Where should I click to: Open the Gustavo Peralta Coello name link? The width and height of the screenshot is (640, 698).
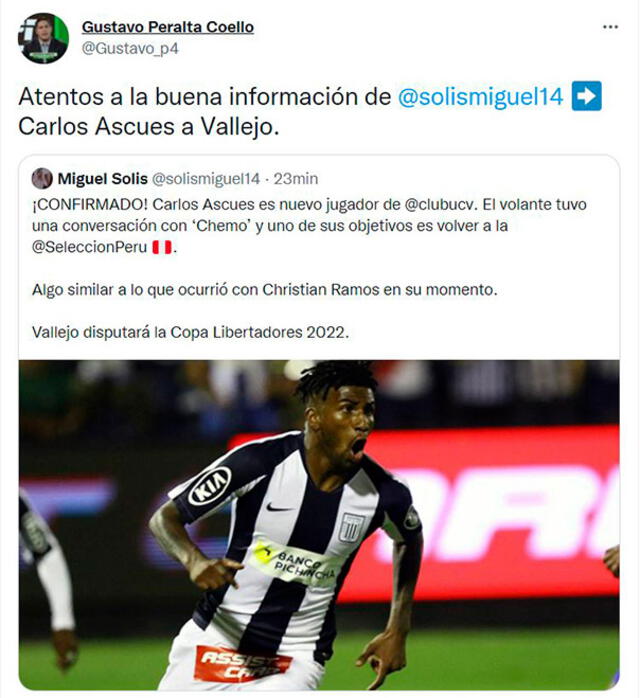168,27
